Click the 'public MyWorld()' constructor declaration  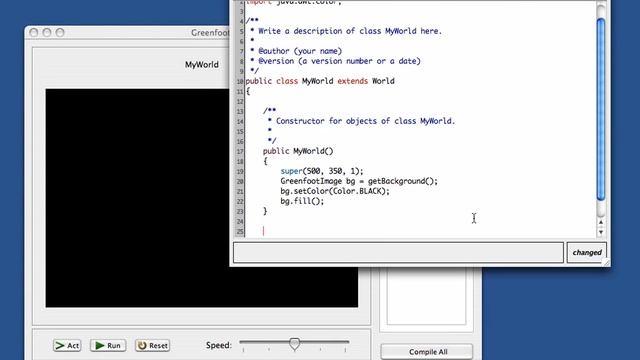[298, 151]
